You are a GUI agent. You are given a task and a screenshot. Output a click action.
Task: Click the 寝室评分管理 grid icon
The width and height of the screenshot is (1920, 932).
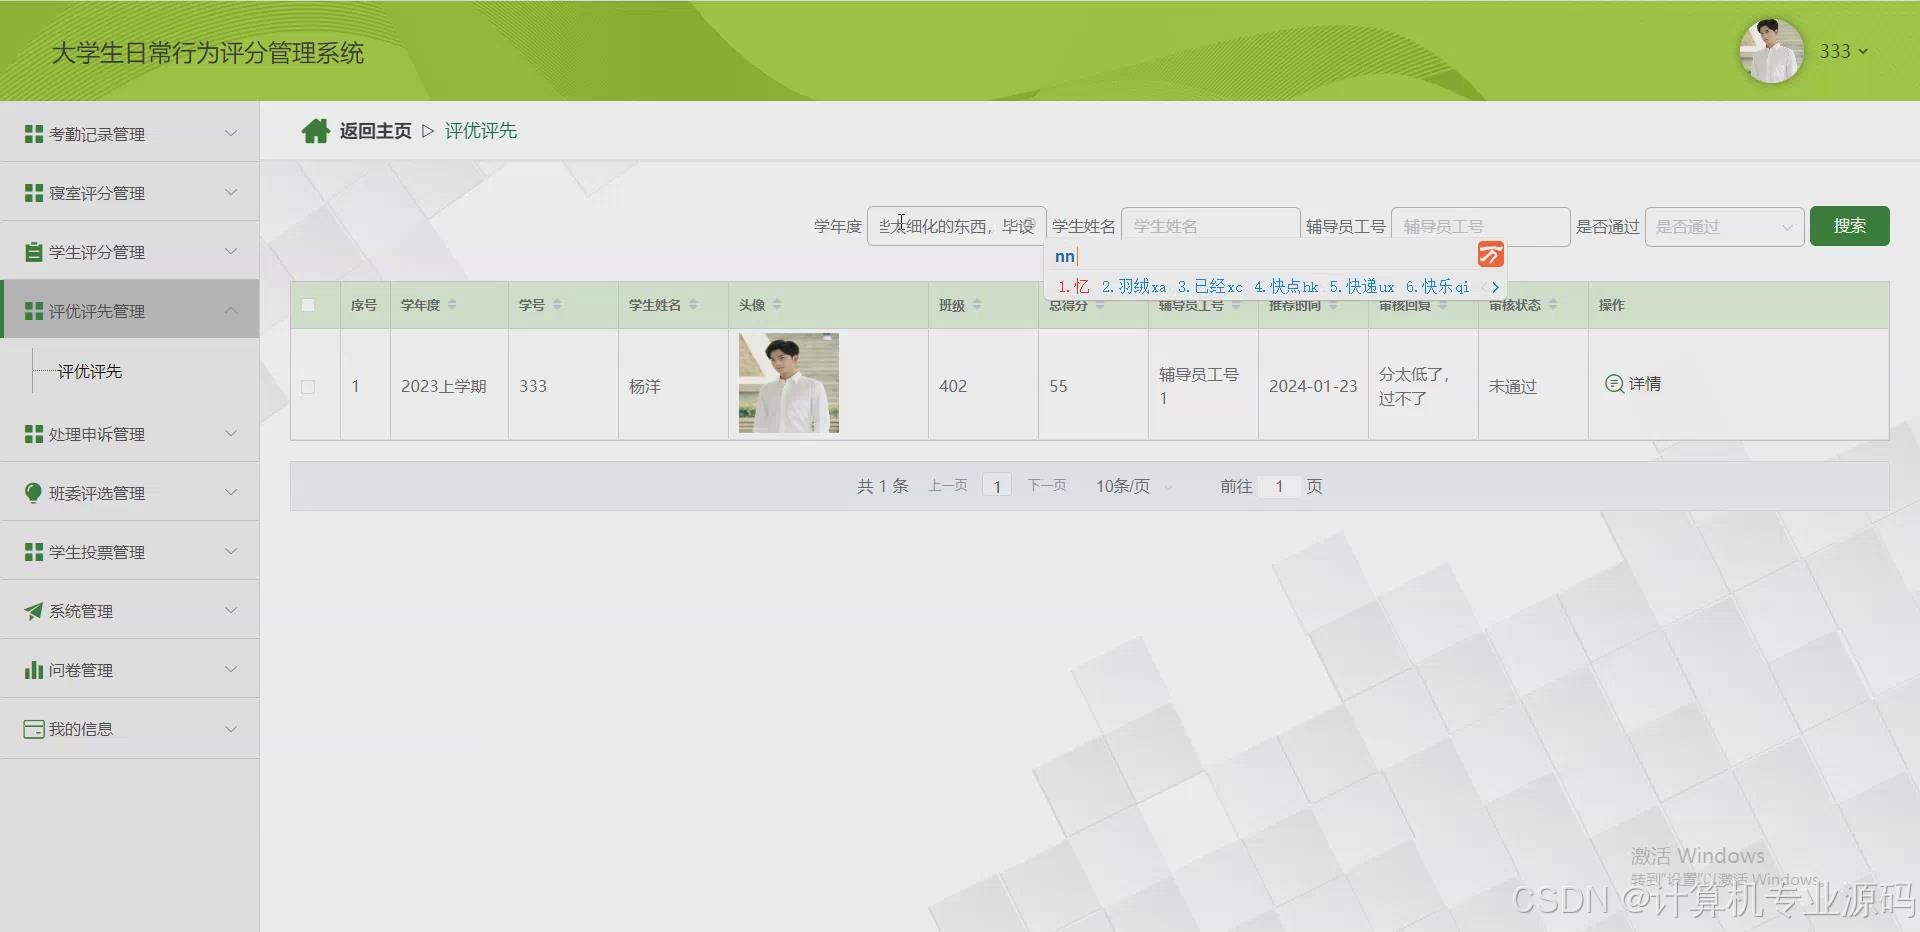pos(34,193)
